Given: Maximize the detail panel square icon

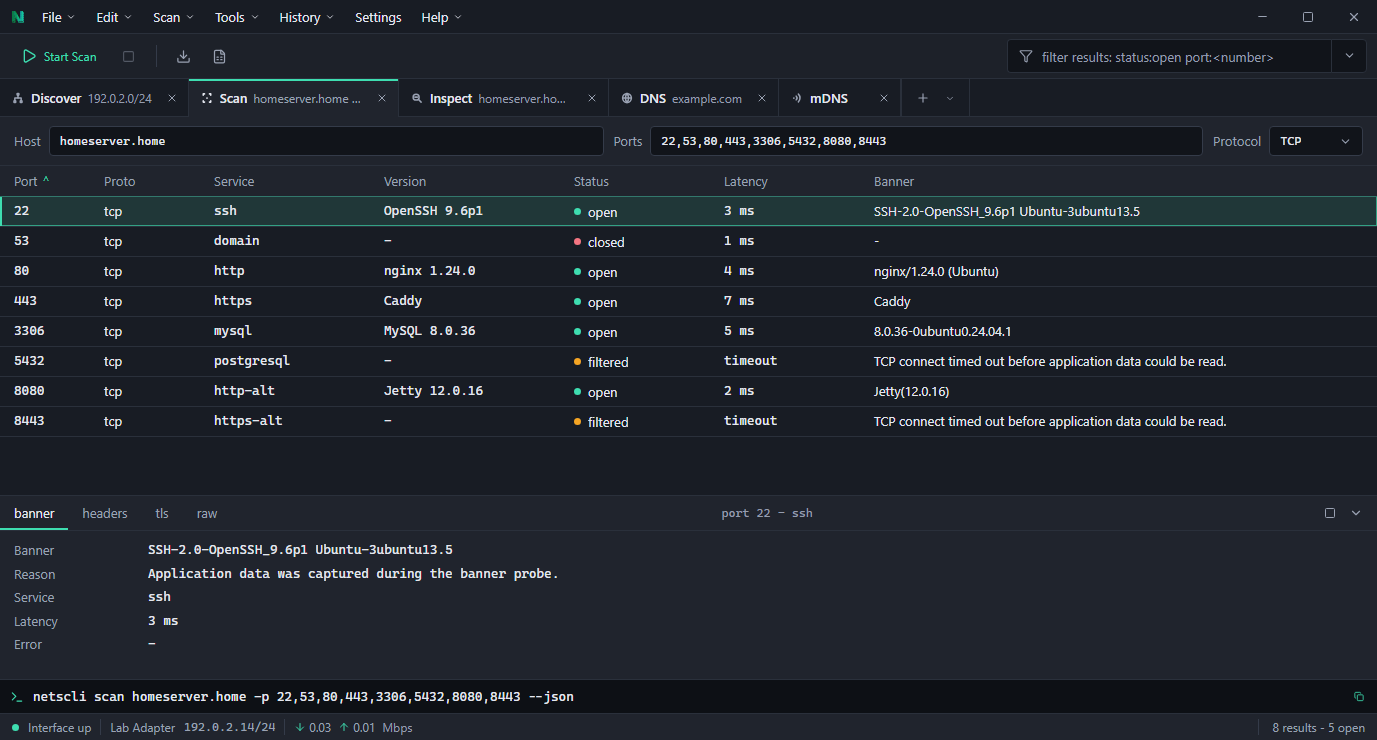Looking at the screenshot, I should [1330, 513].
